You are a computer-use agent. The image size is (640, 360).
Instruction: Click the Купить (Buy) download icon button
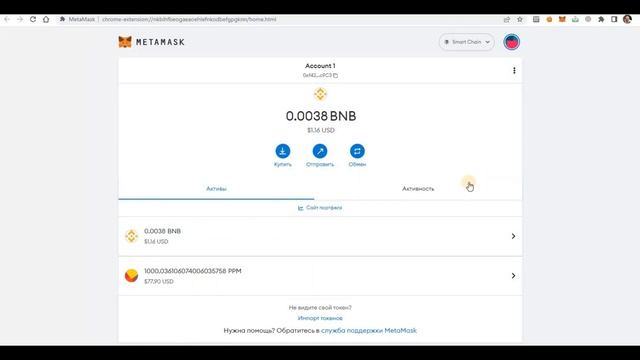click(282, 151)
